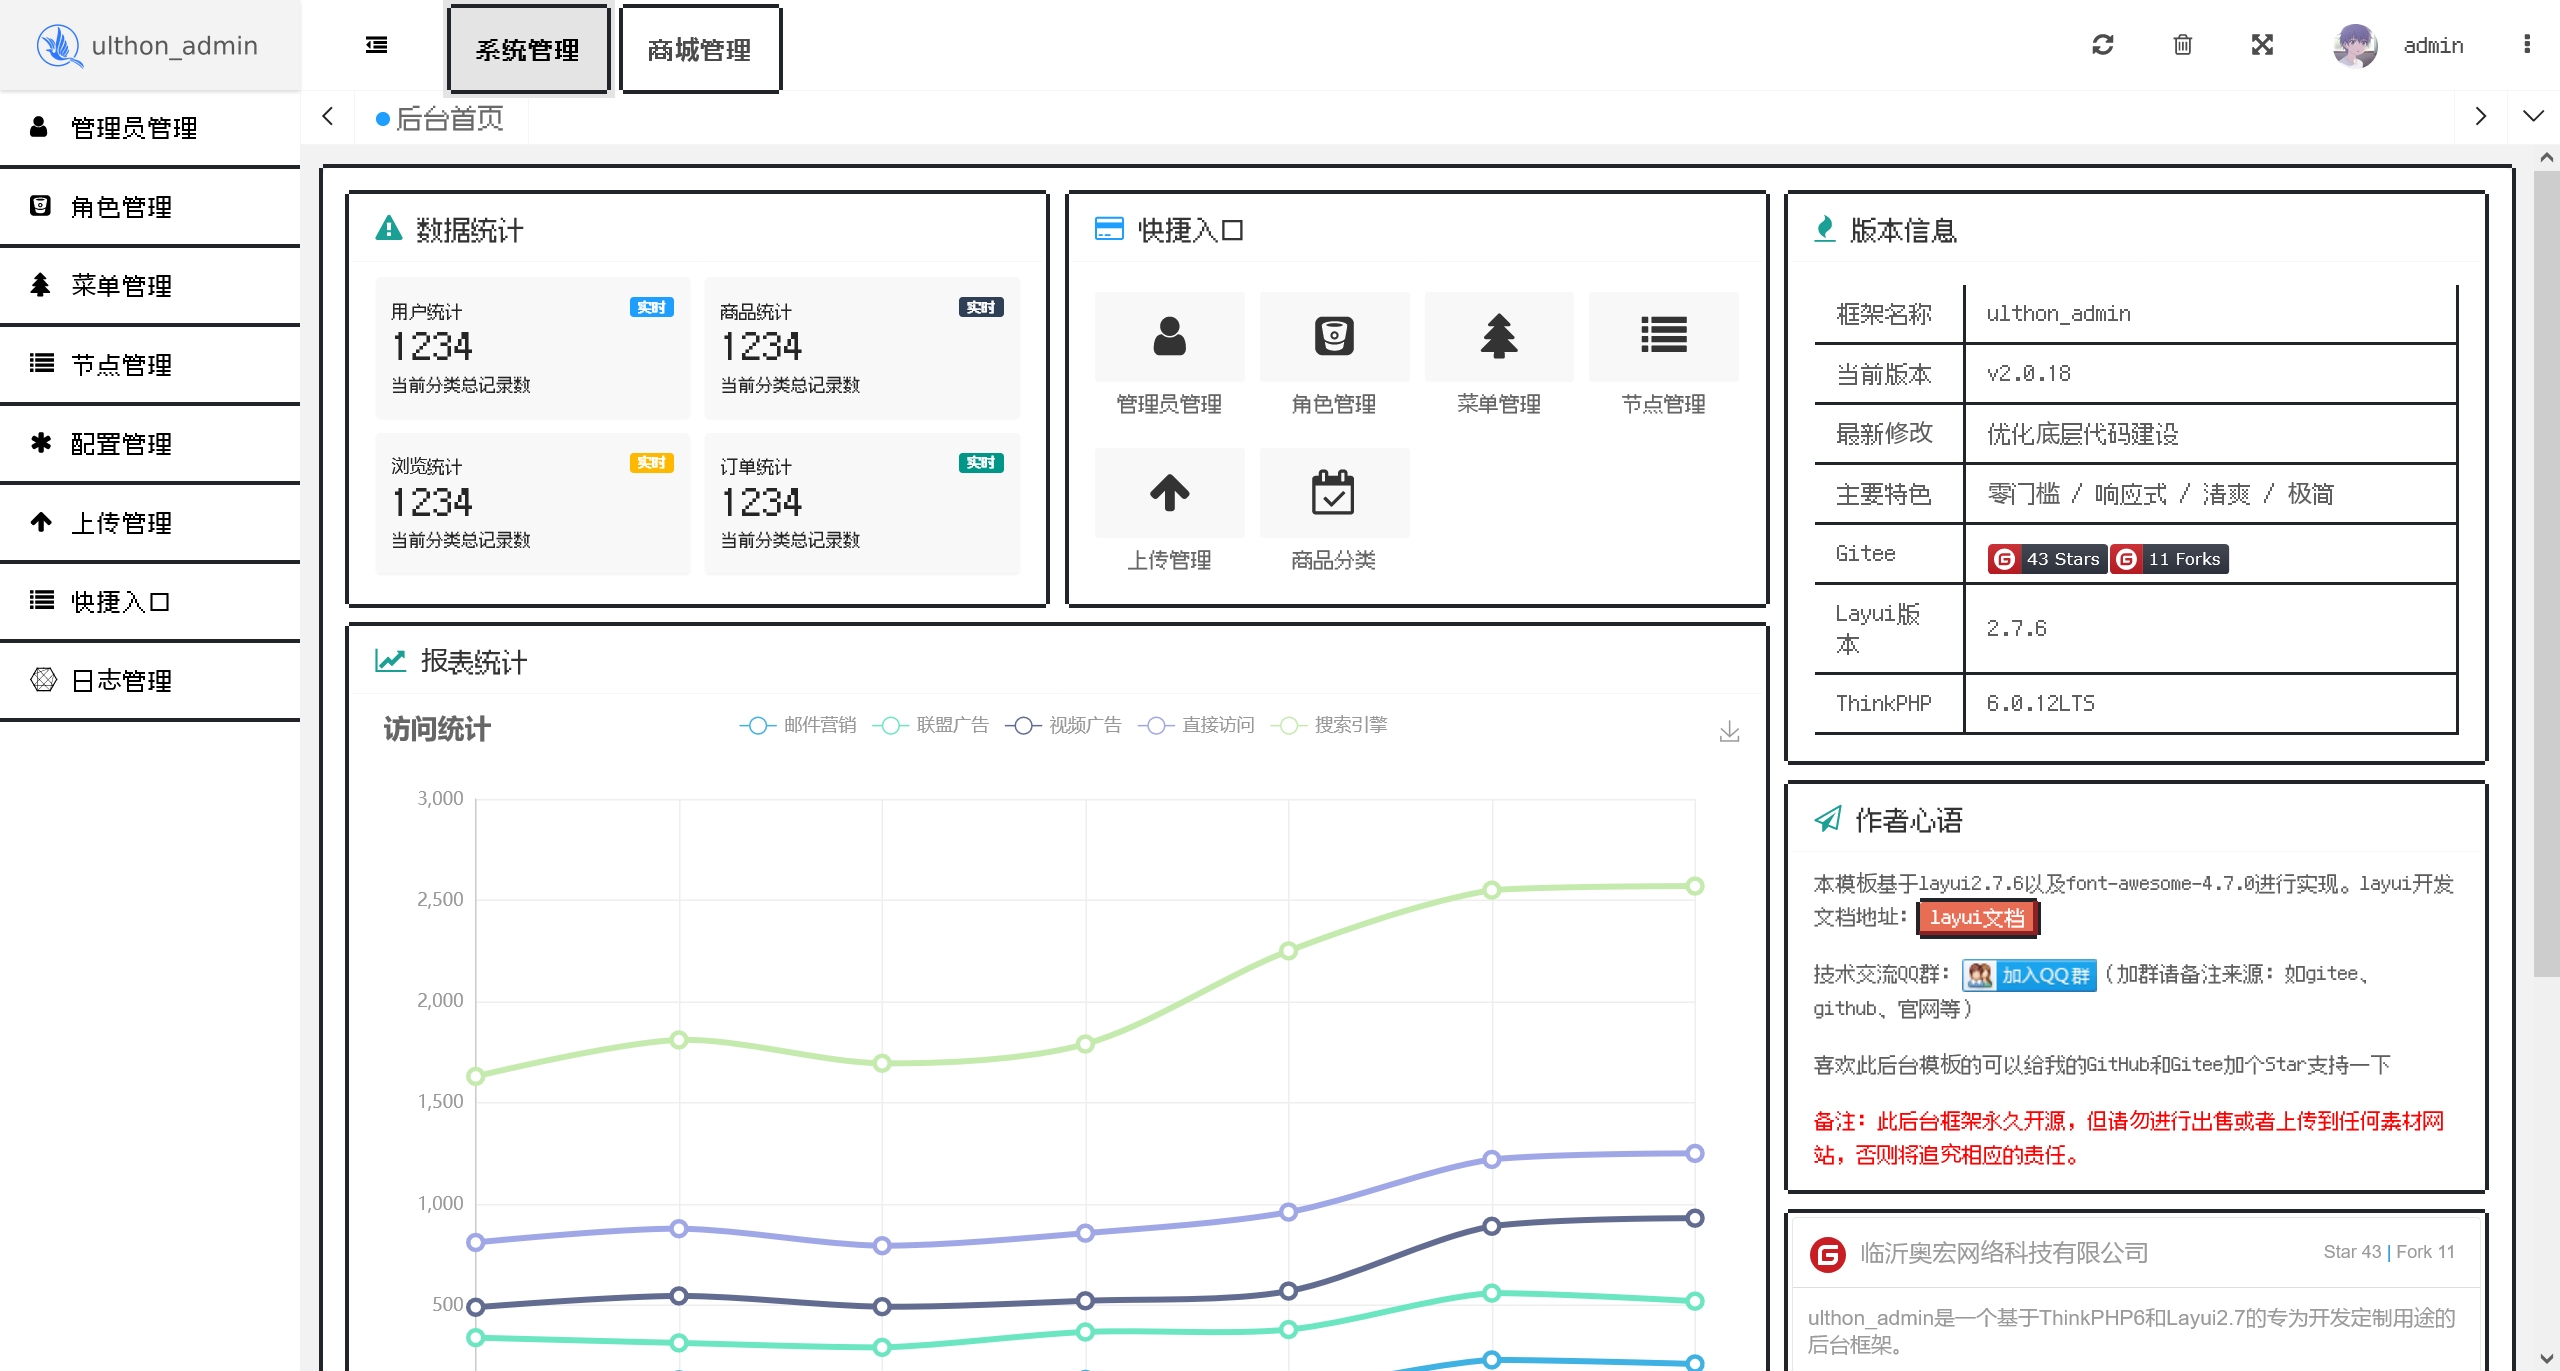
Task: Click the layui文档 red button
Action: coord(1976,918)
